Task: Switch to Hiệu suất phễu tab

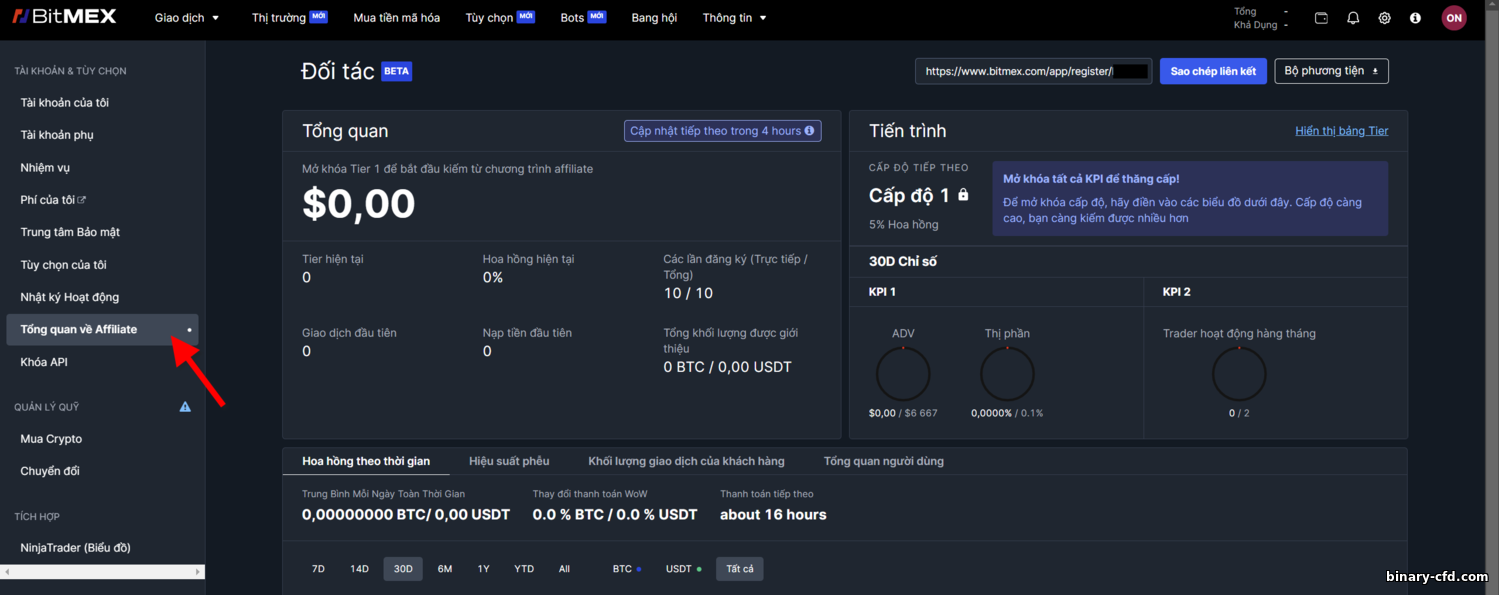Action: [509, 461]
